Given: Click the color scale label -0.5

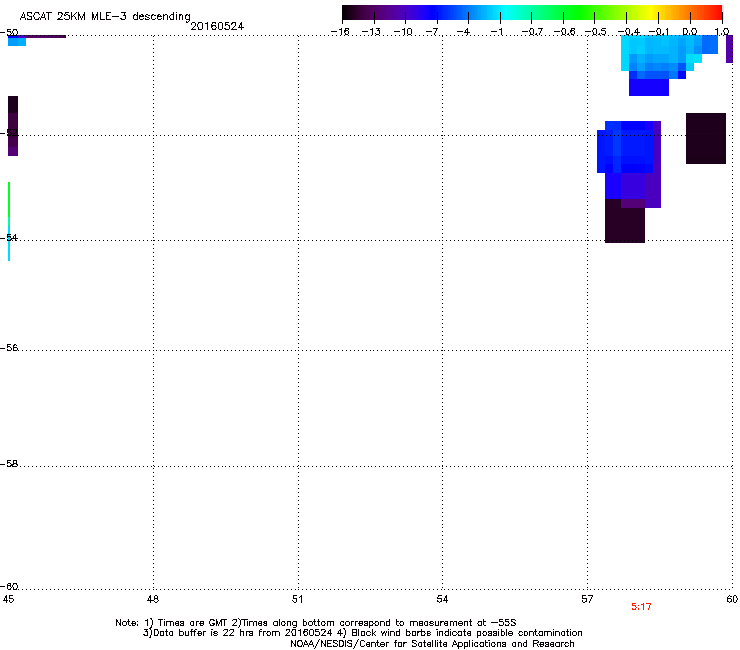Looking at the screenshot, I should click(x=595, y=32).
